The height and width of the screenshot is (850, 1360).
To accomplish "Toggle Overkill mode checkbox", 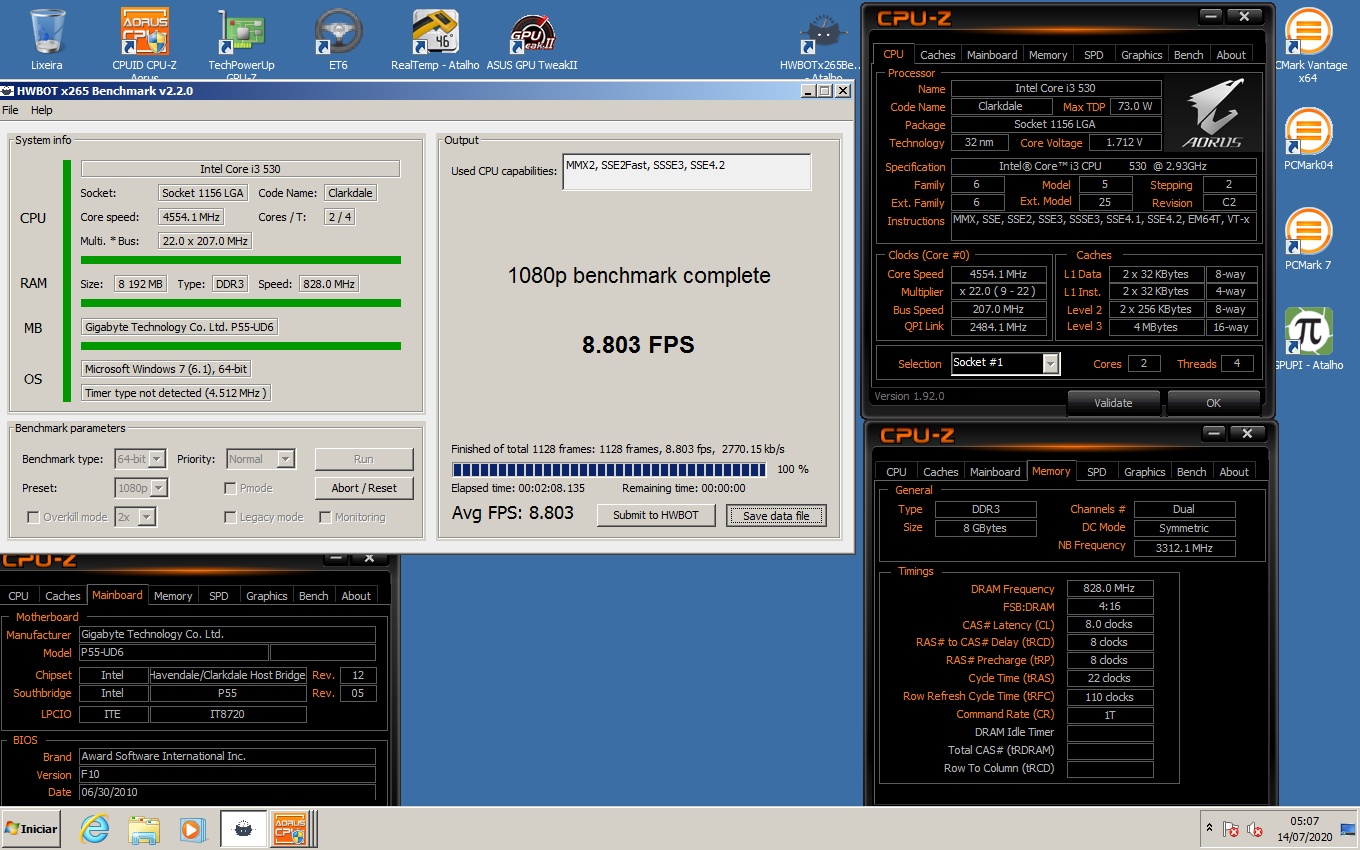I will pos(33,517).
